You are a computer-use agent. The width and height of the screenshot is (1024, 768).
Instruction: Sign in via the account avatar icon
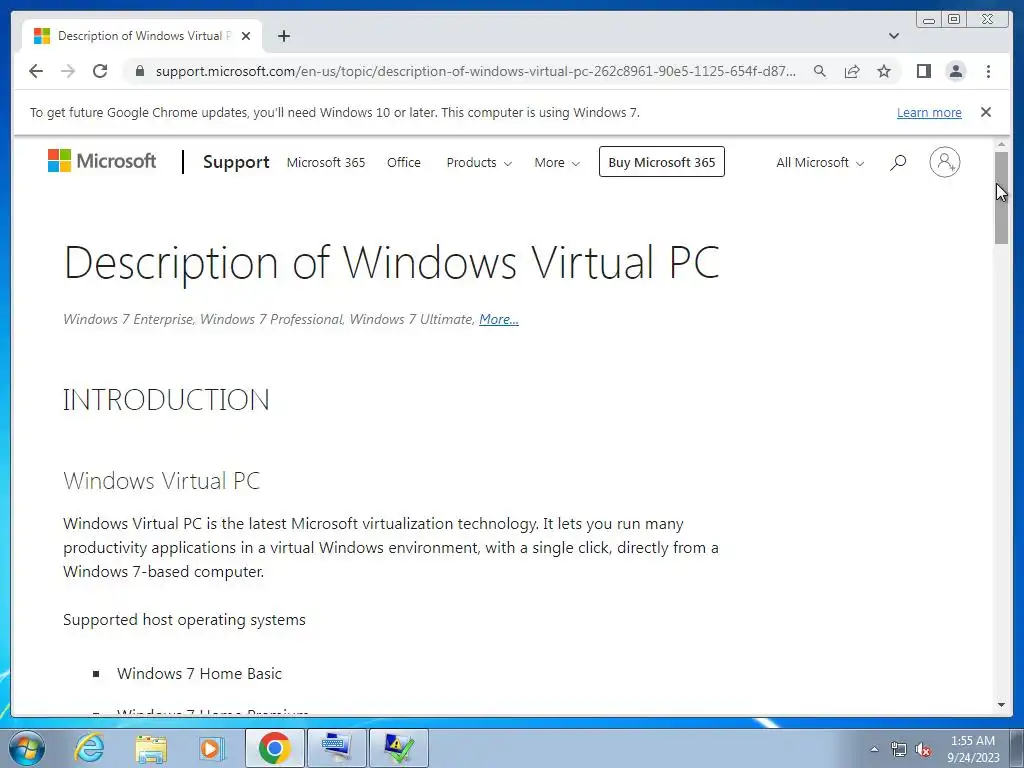[944, 162]
